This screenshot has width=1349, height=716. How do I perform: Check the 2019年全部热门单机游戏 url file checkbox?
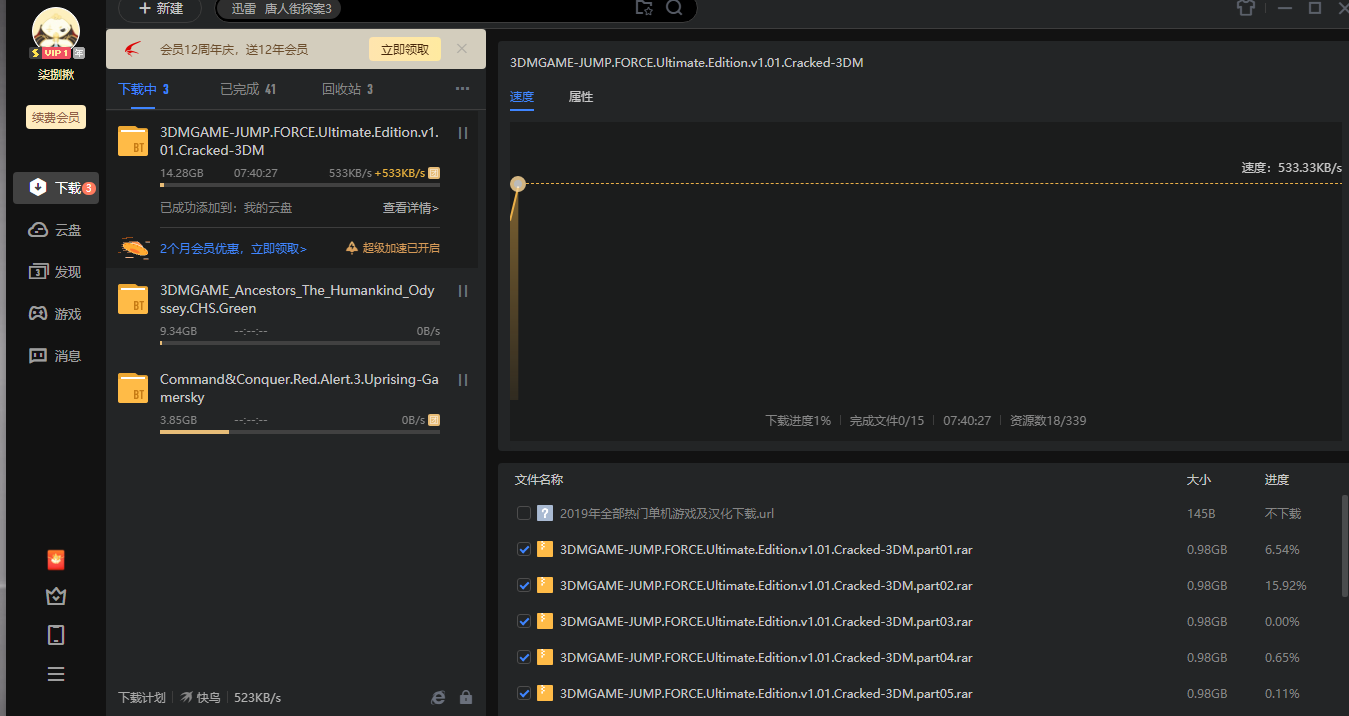point(524,514)
